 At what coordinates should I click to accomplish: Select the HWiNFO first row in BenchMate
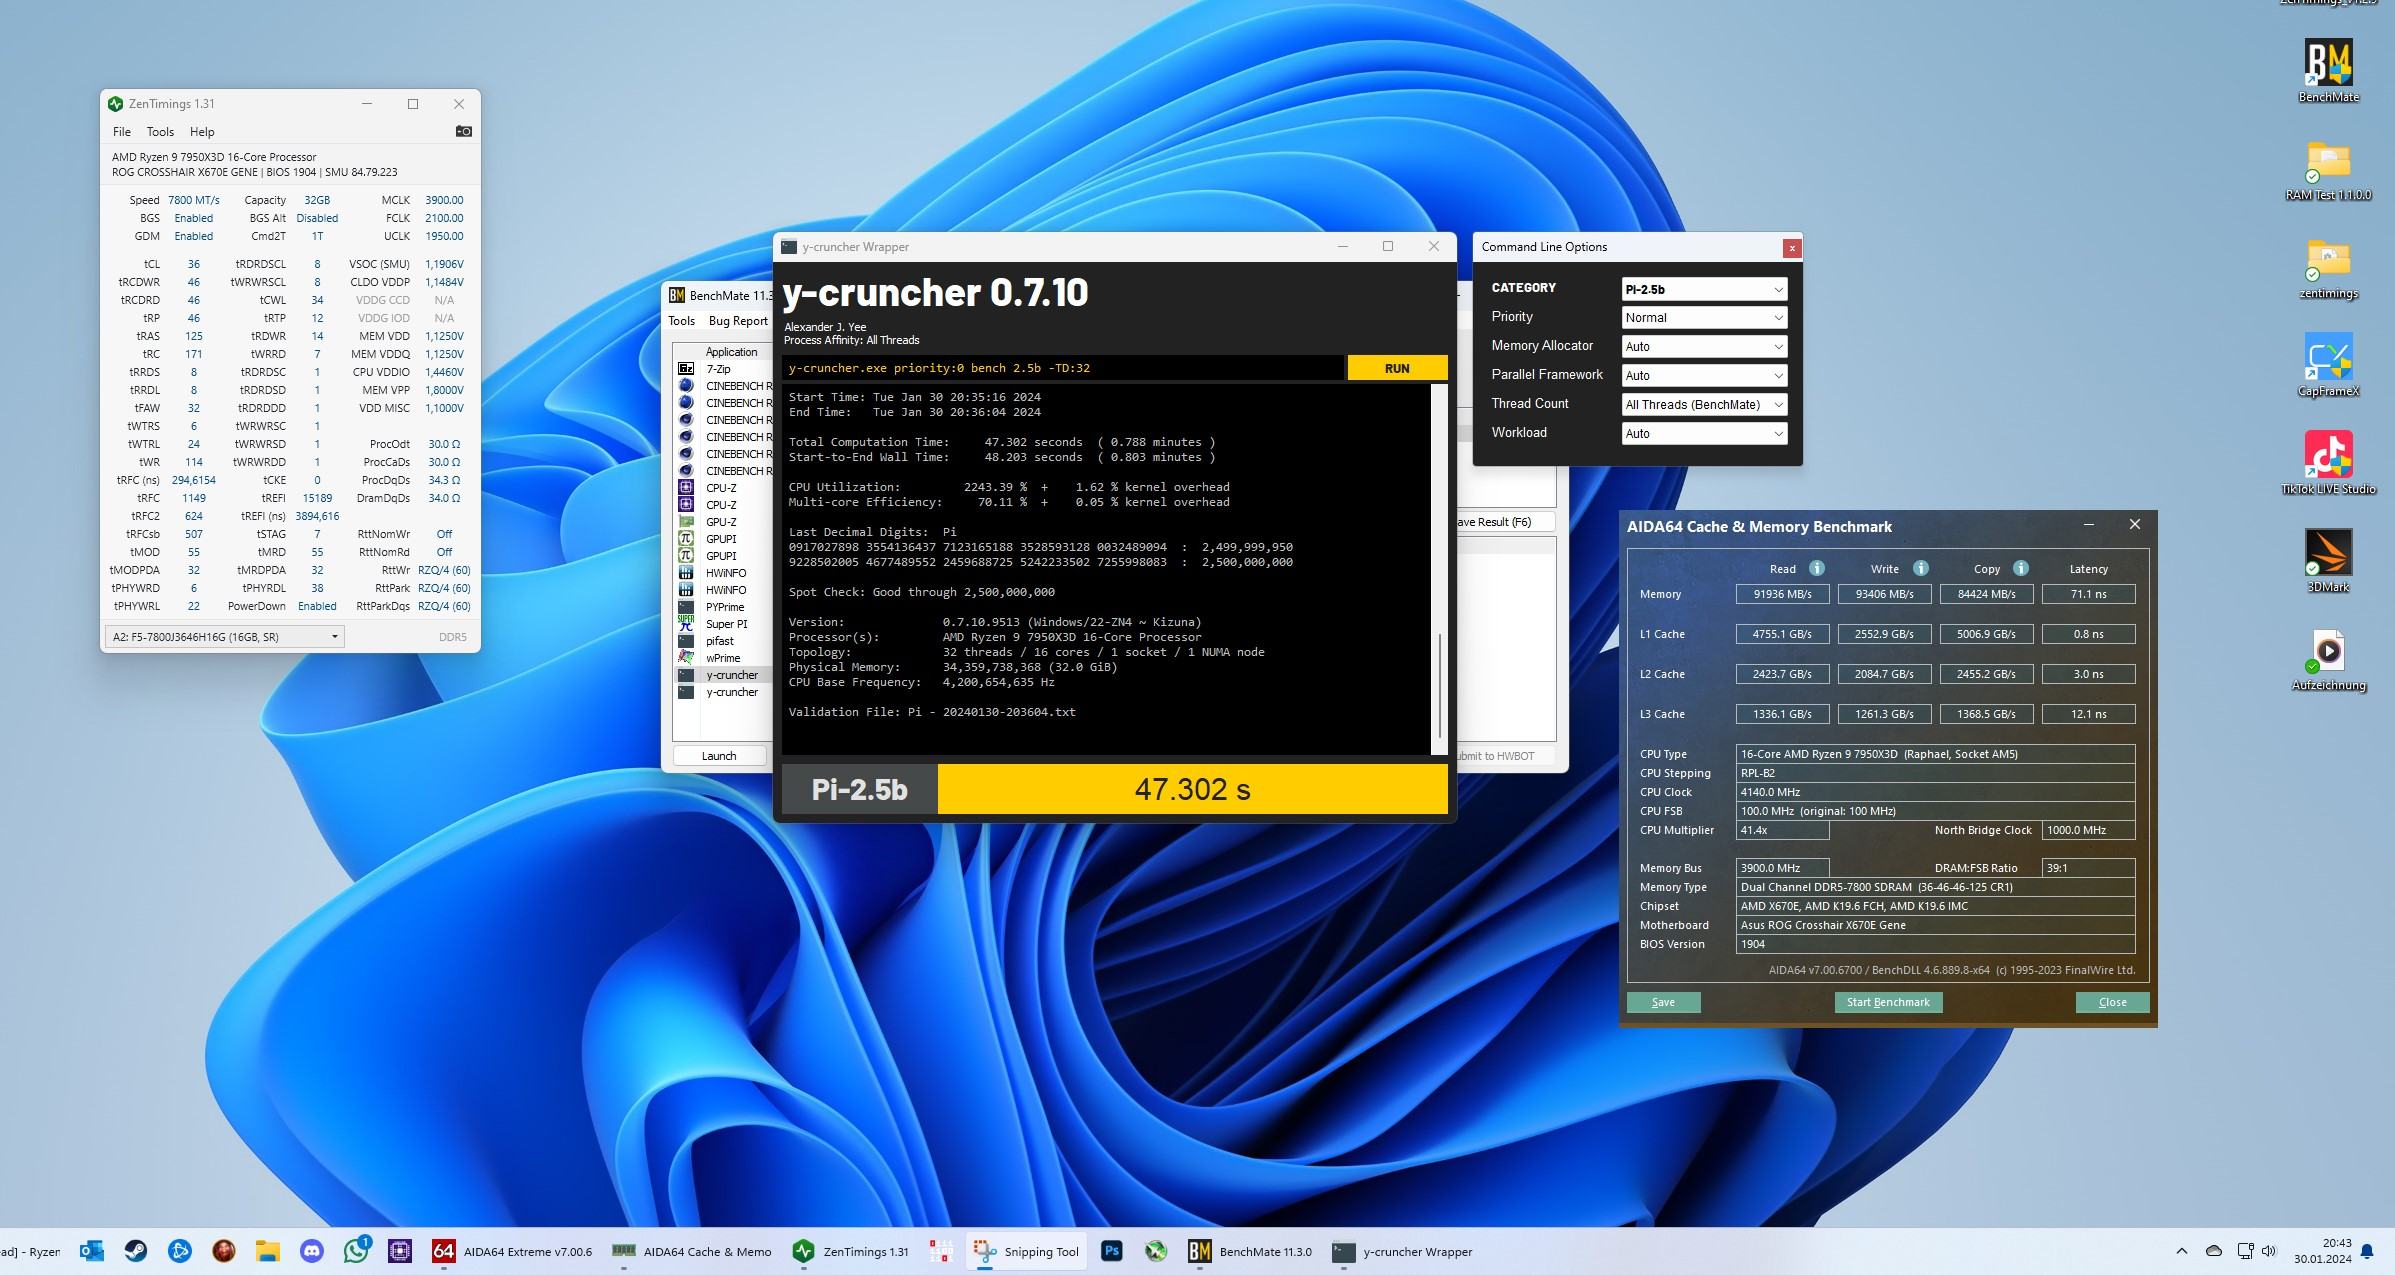coord(725,573)
